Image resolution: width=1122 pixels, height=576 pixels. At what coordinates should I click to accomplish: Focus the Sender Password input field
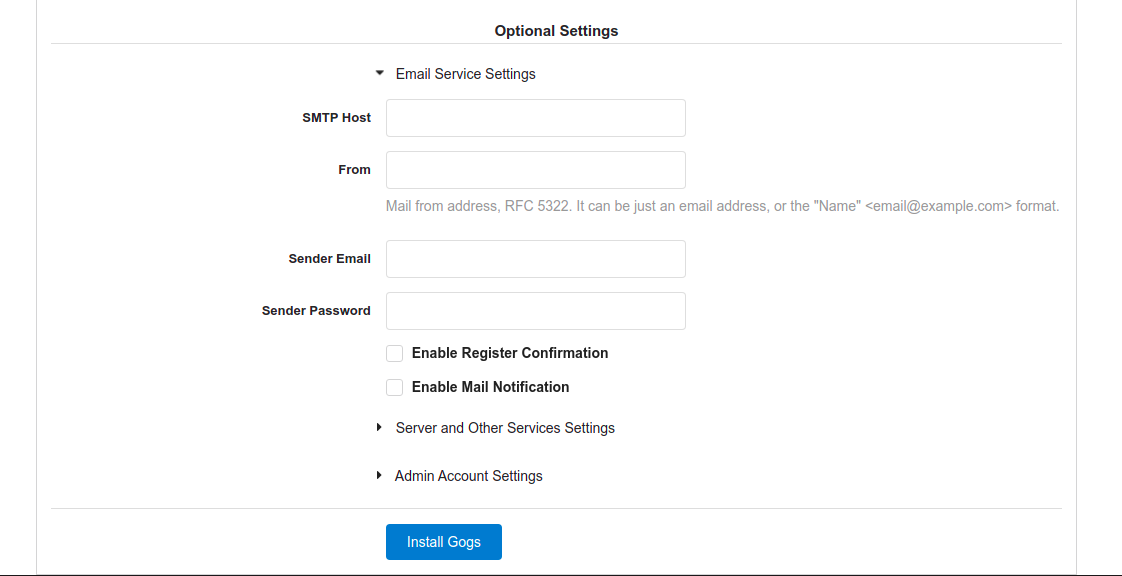click(x=536, y=311)
